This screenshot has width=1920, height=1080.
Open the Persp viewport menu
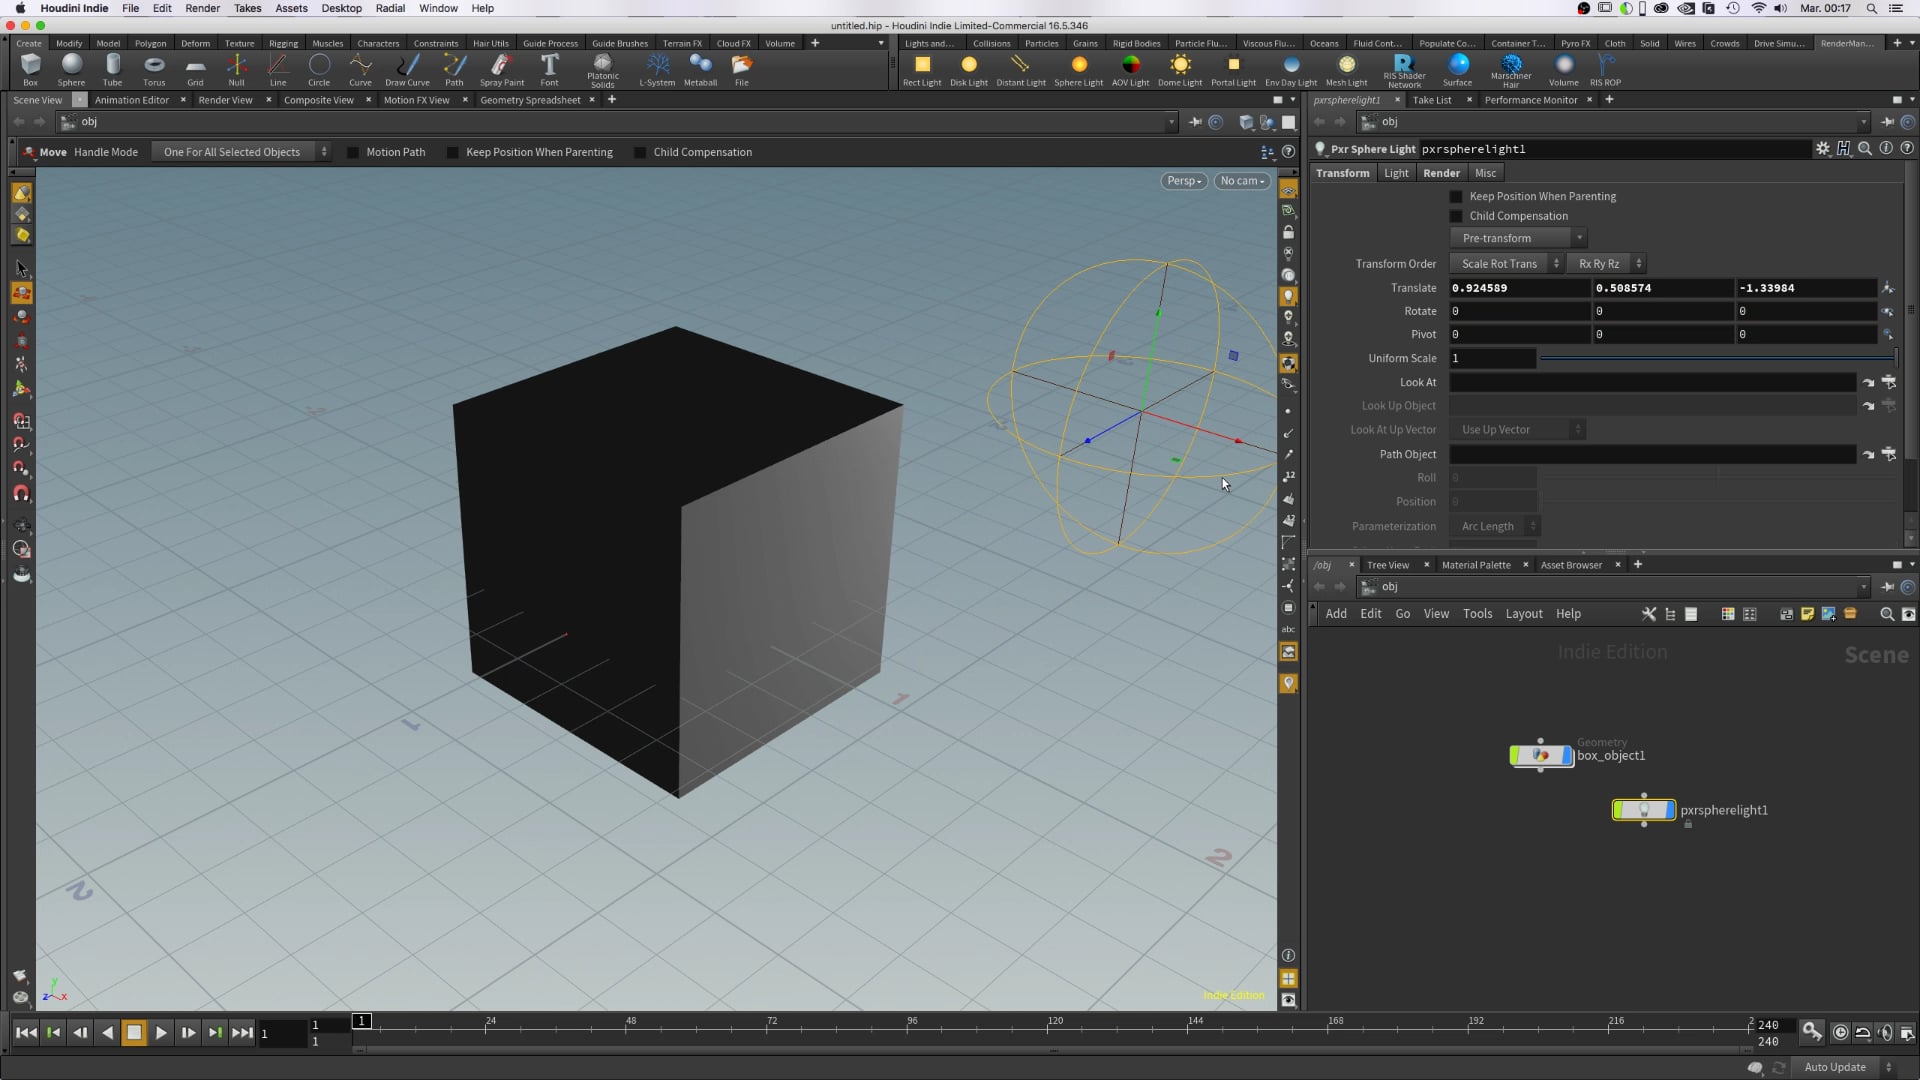click(1184, 181)
